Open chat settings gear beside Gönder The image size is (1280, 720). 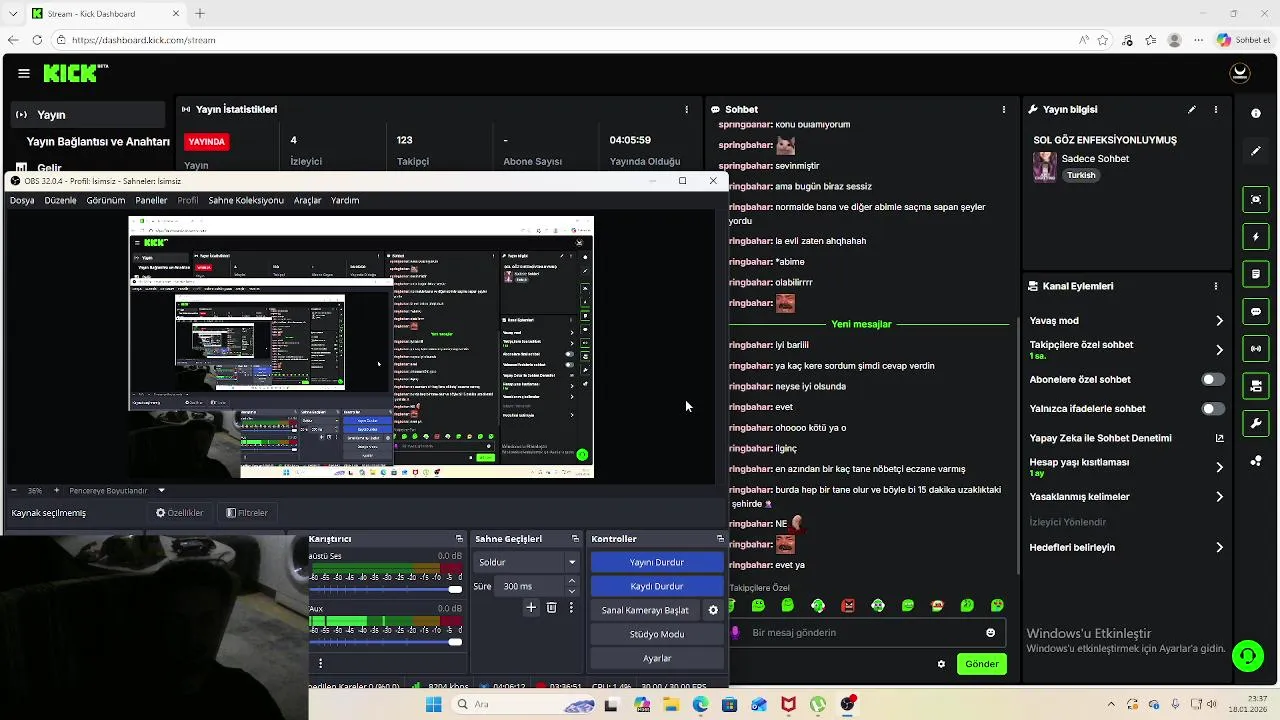point(941,664)
